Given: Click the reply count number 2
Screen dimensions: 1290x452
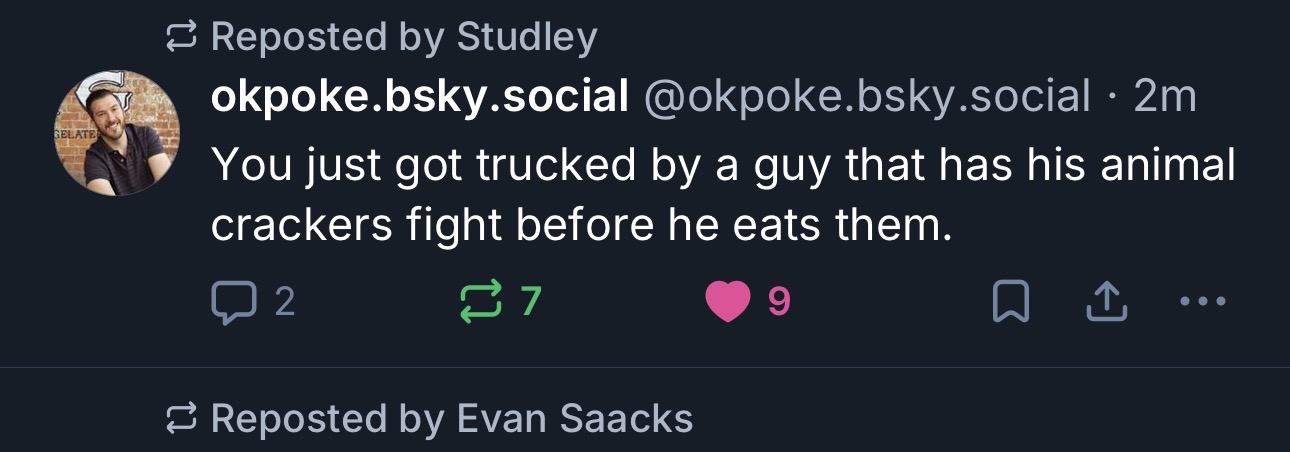Looking at the screenshot, I should (284, 302).
